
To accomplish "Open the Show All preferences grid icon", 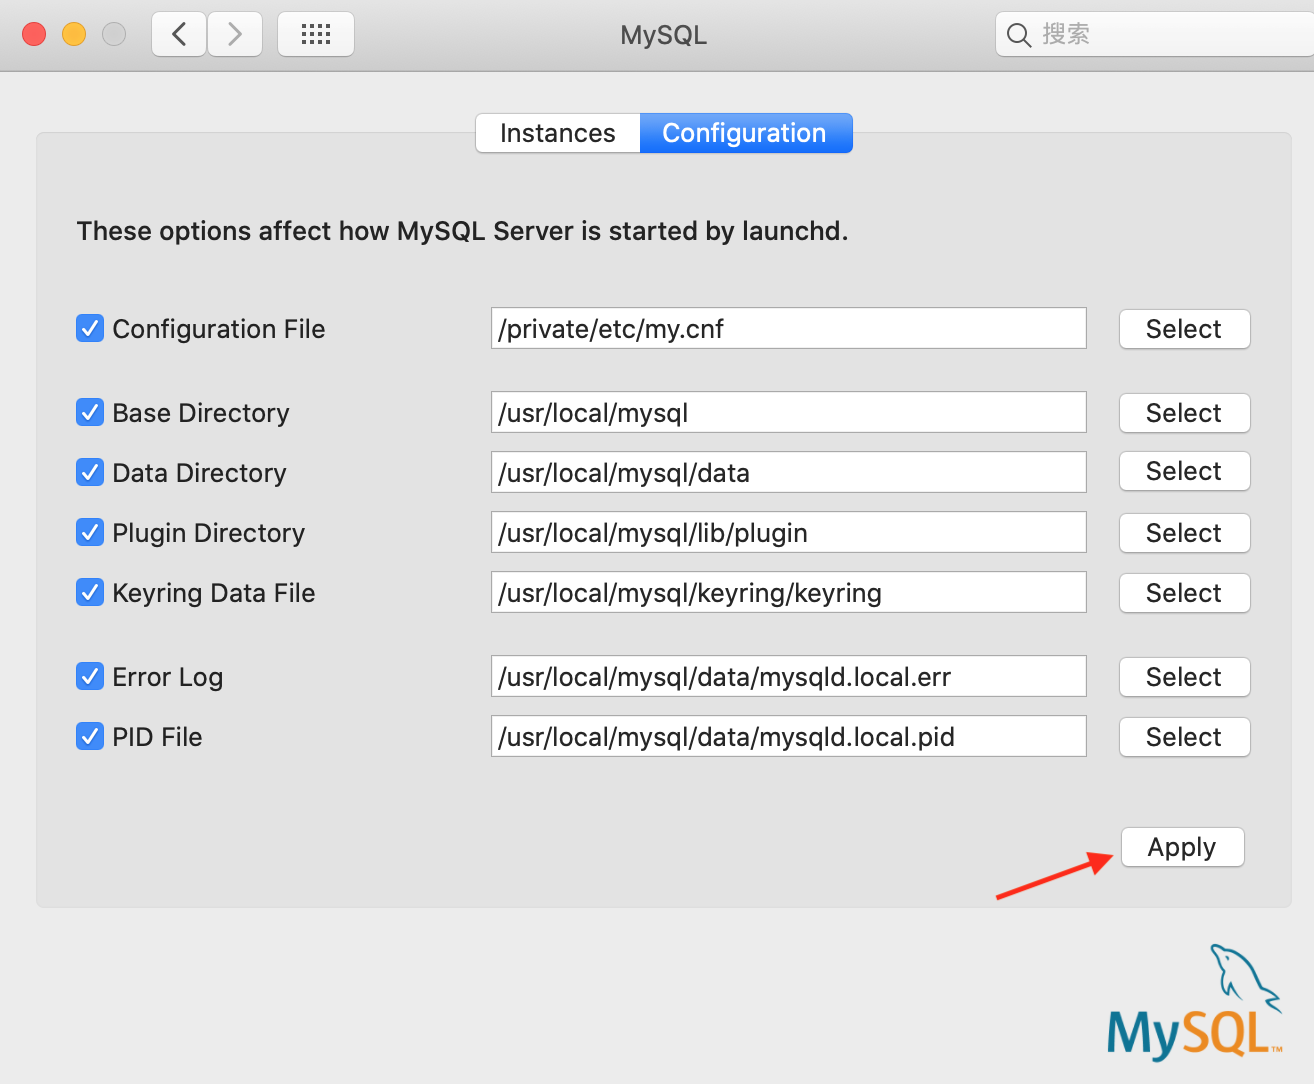I will [315, 33].
